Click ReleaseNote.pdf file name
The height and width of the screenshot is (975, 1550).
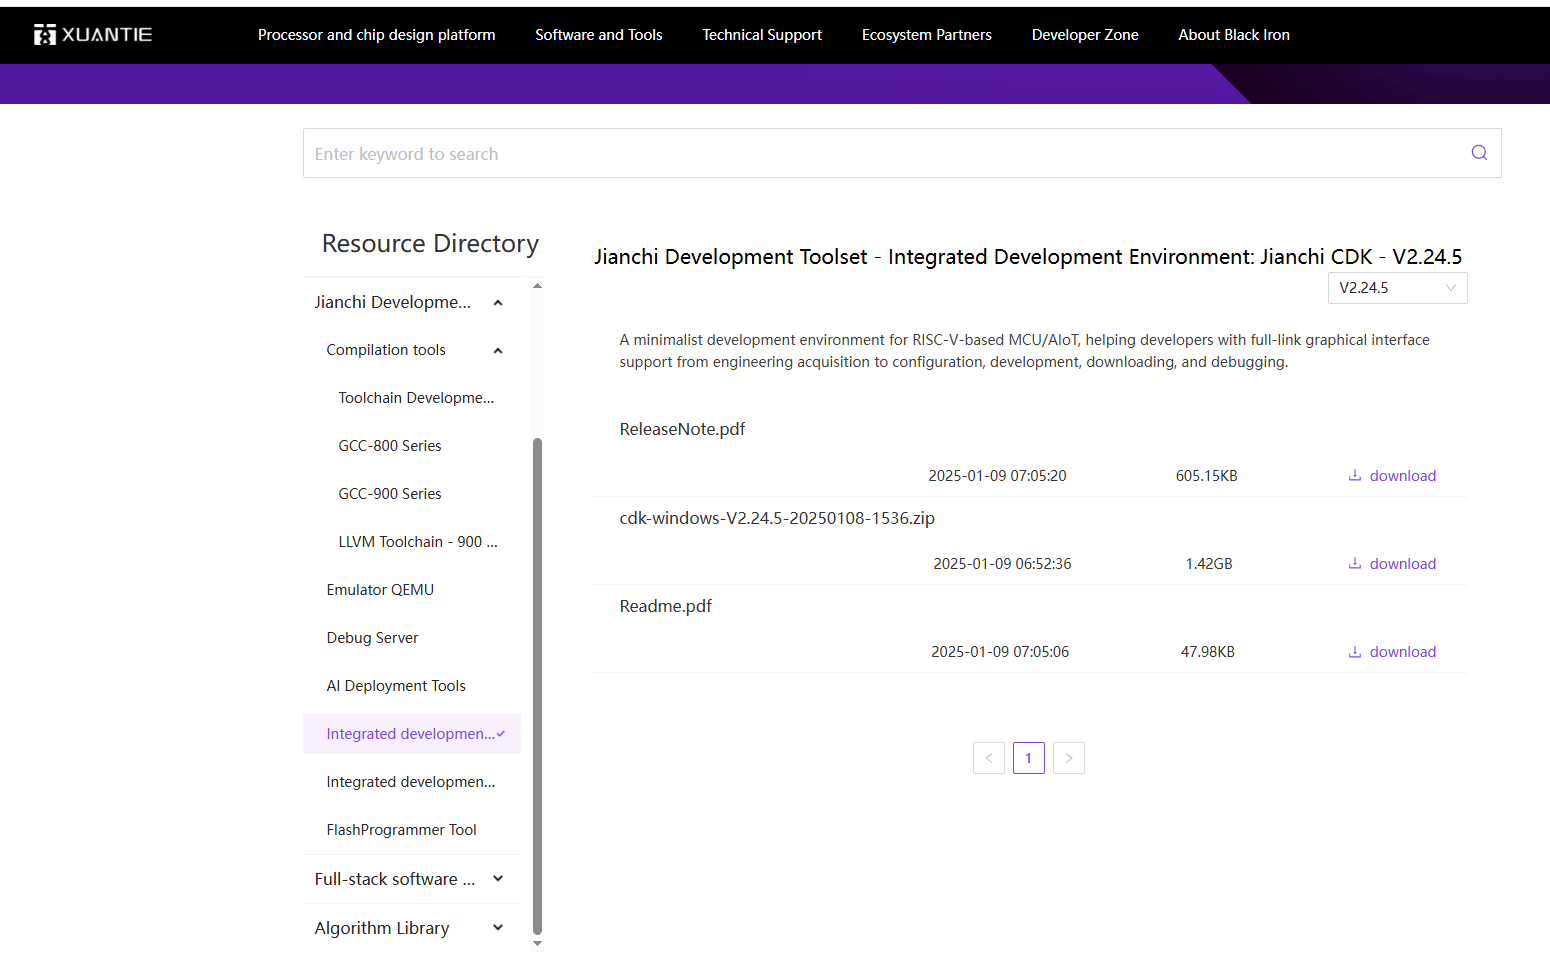[682, 429]
